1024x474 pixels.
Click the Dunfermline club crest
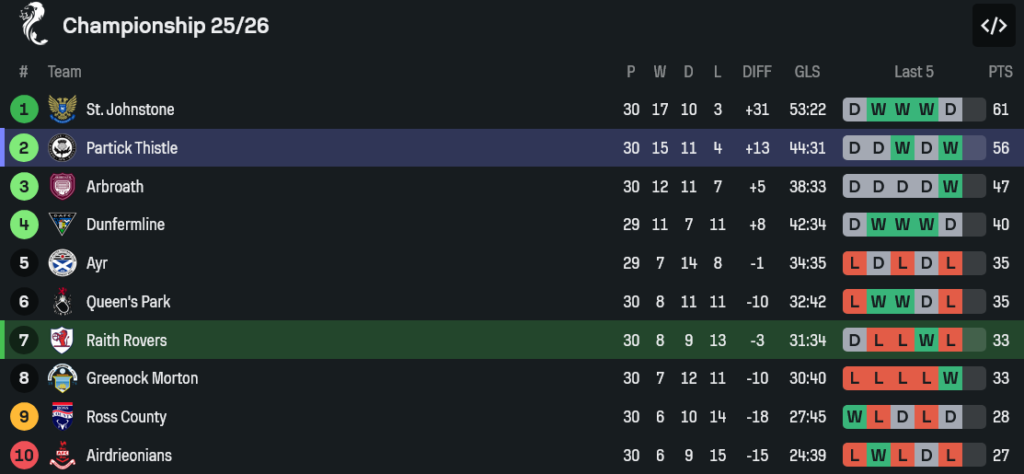click(x=63, y=225)
